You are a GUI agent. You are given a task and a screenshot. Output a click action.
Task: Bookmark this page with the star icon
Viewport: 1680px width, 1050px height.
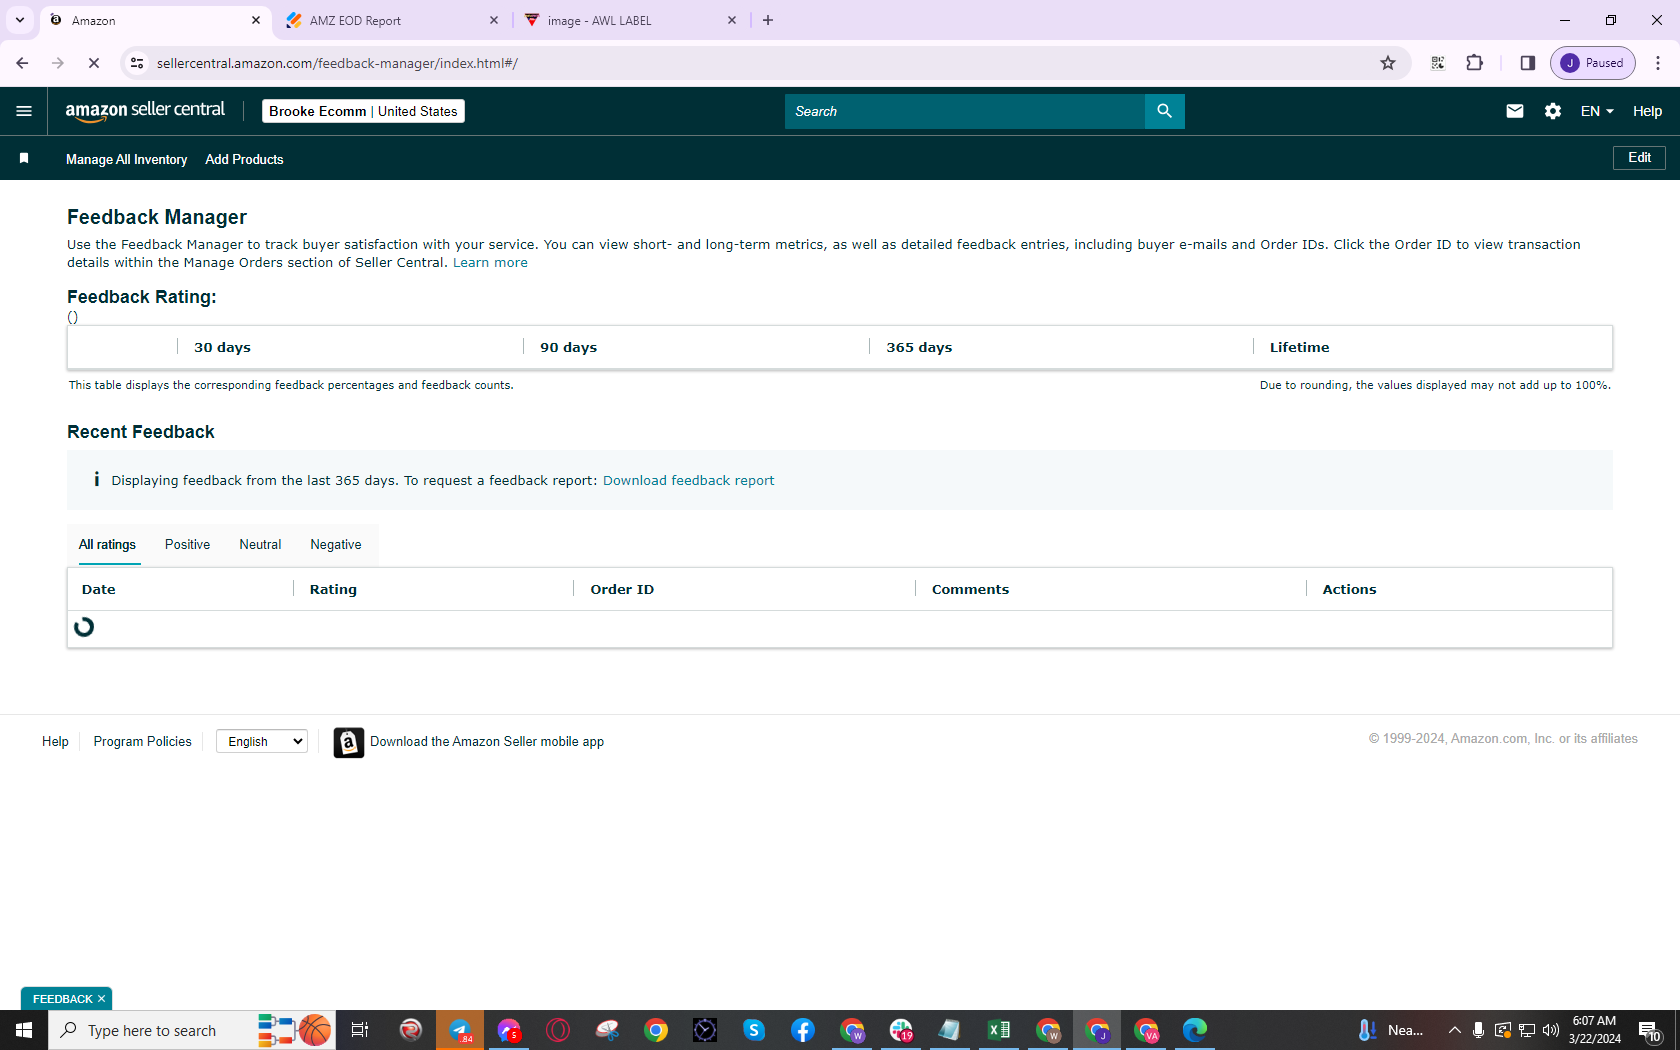1387,63
